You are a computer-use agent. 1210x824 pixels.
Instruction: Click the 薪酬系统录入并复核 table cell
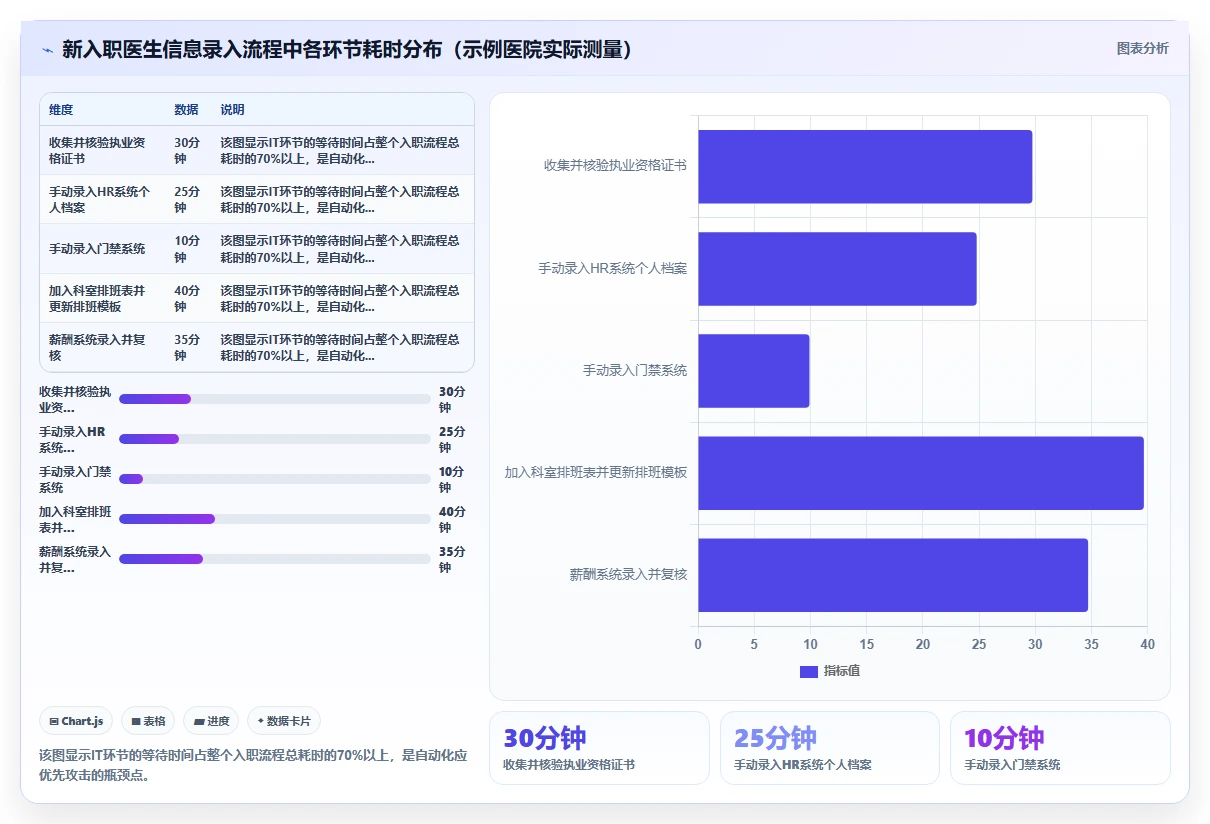[102, 348]
